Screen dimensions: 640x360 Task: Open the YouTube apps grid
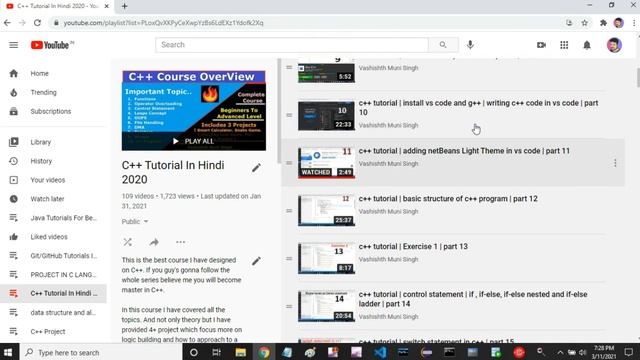[564, 45]
